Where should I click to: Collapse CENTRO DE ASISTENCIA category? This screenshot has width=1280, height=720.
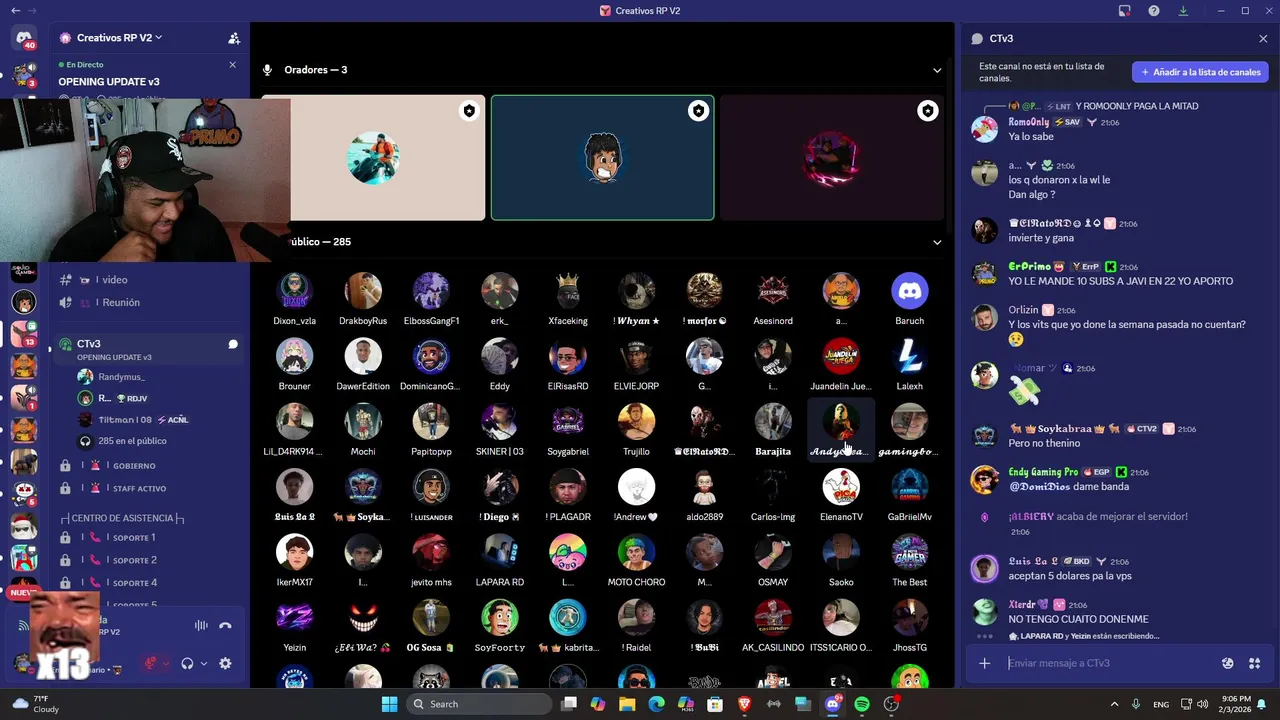[x=122, y=518]
